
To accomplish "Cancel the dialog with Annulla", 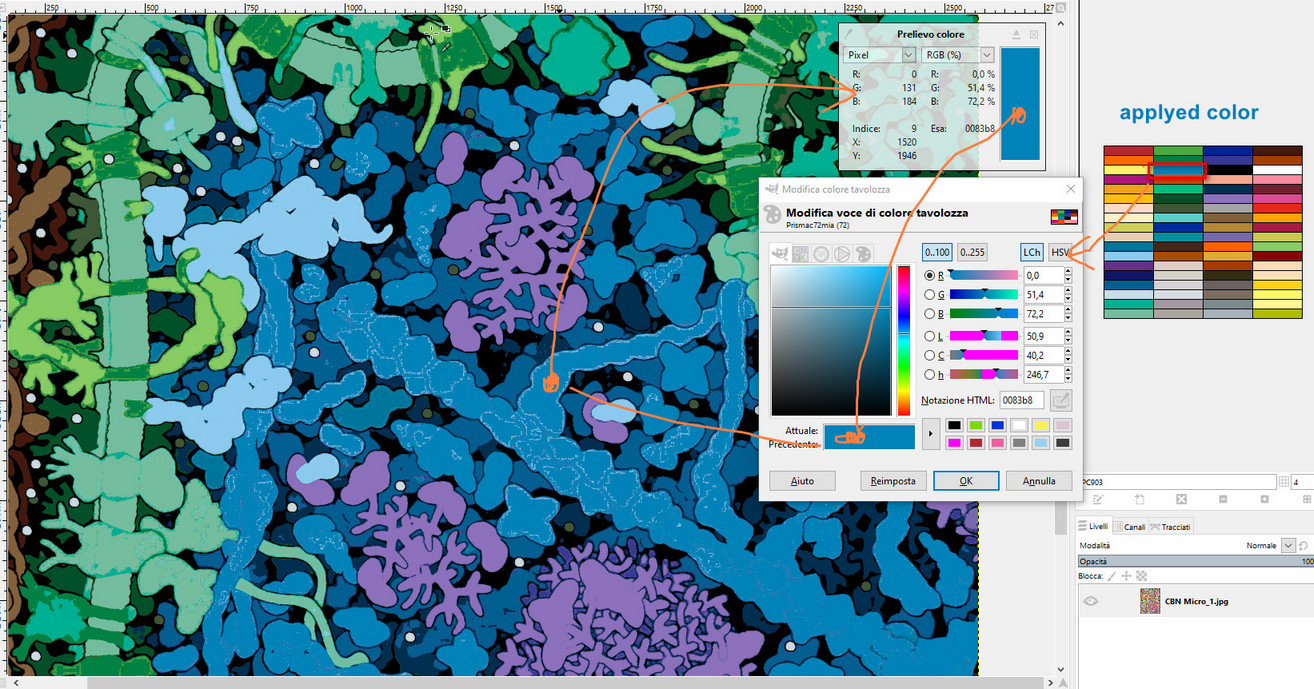I will pos(1039,481).
